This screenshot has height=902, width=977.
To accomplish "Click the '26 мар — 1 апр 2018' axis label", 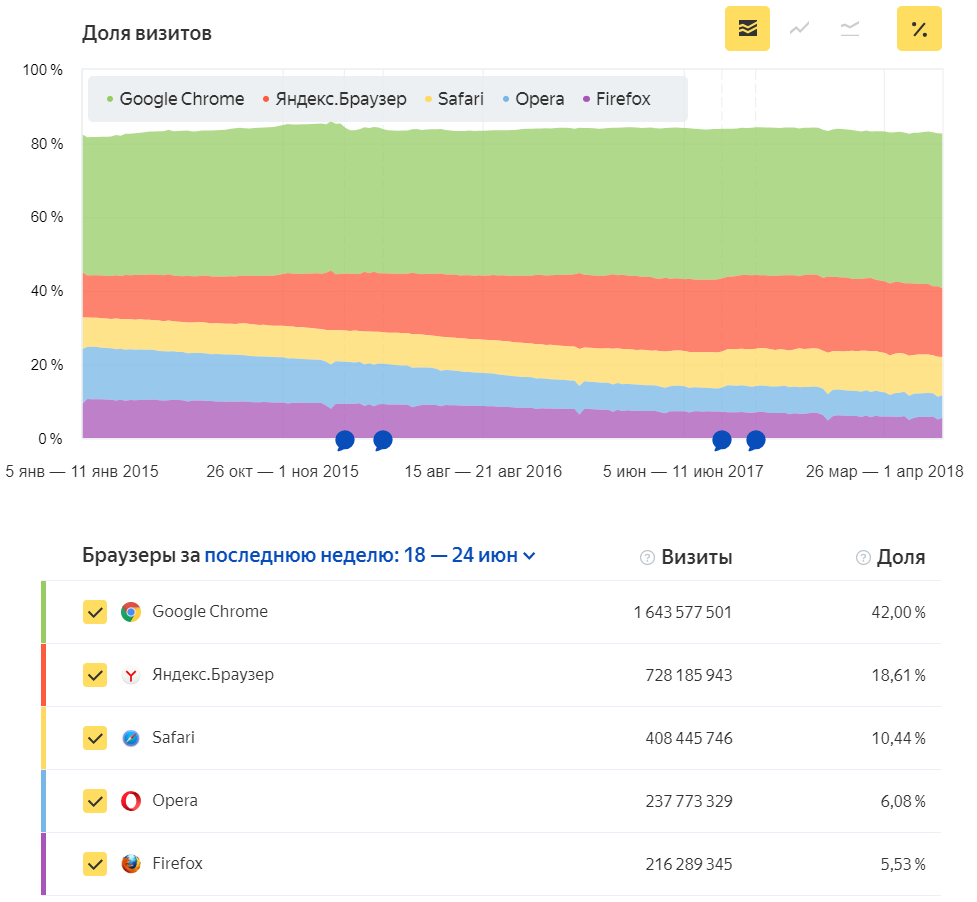I will pos(885,472).
